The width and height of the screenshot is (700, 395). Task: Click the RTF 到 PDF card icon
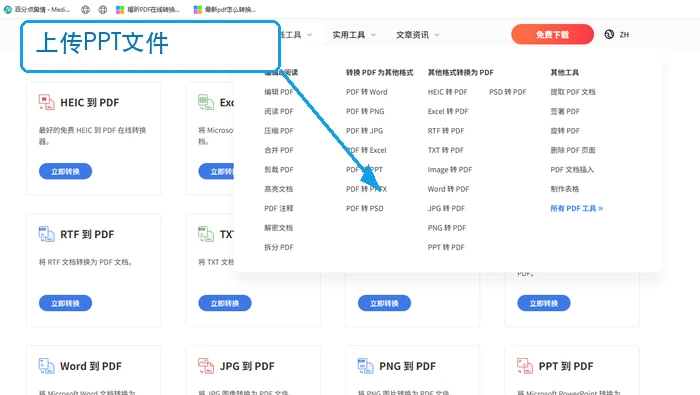(46, 234)
